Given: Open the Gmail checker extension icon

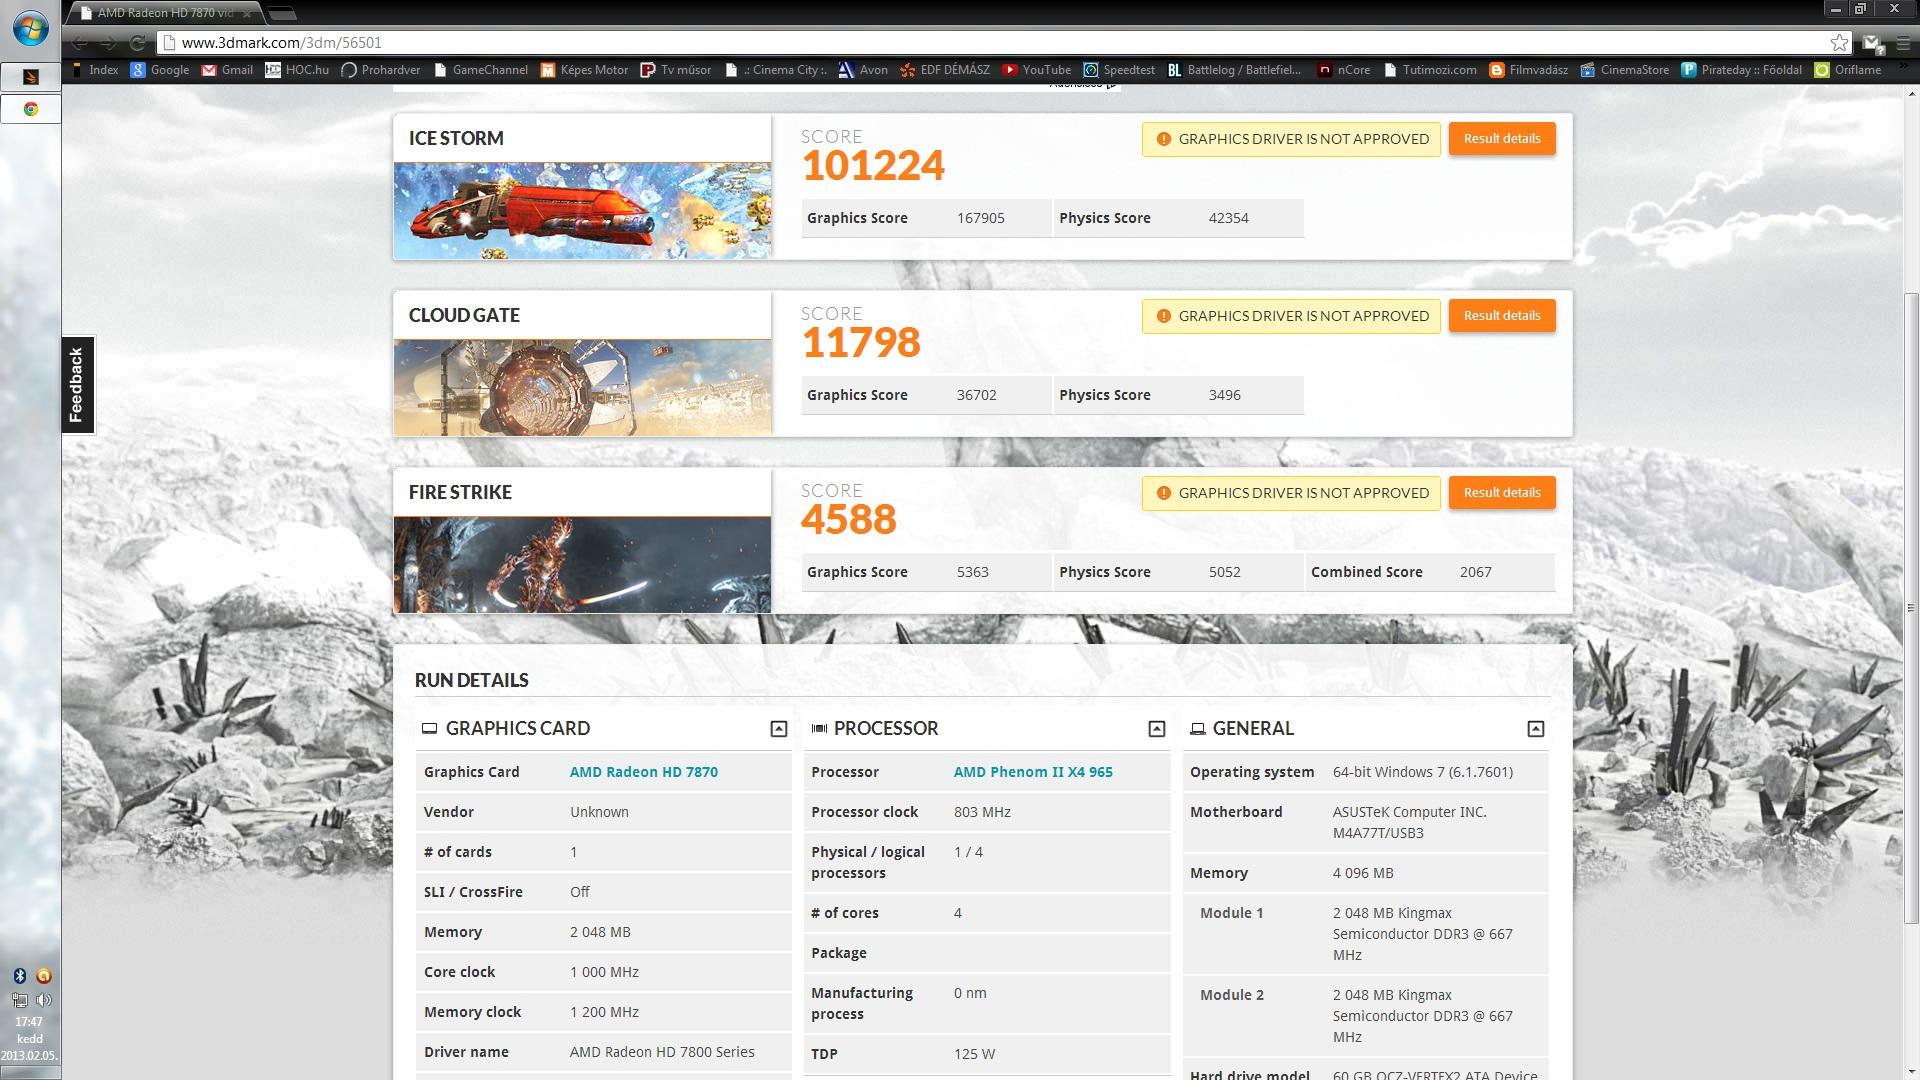Looking at the screenshot, I should [1872, 43].
